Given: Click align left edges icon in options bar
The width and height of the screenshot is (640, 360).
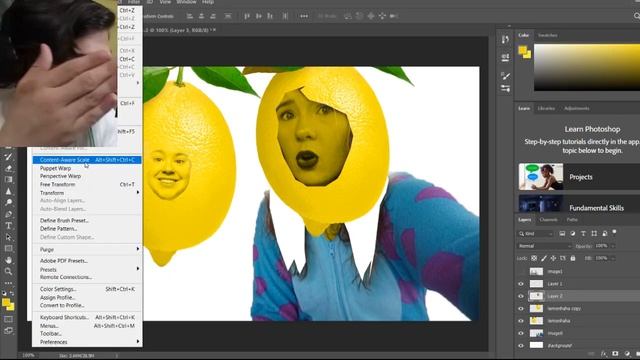Looking at the screenshot, I should point(190,16).
